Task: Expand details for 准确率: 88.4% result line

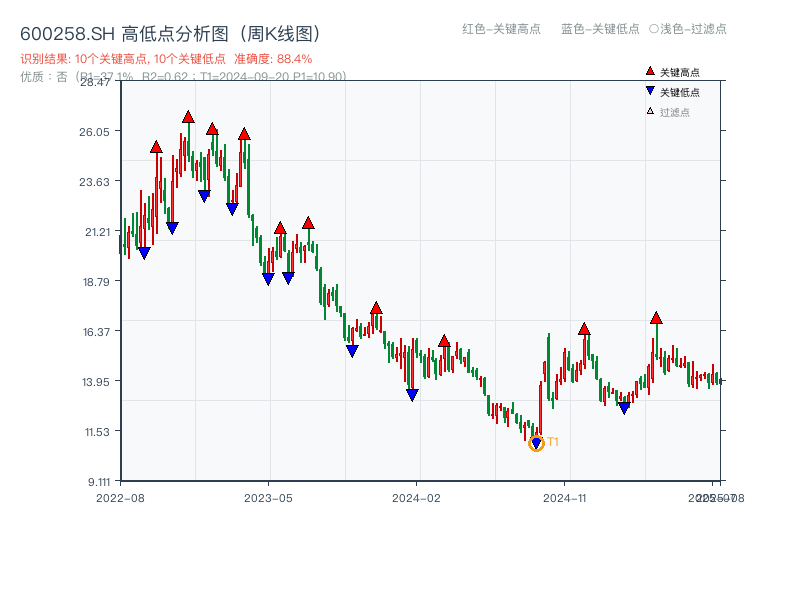Action: coord(270,58)
